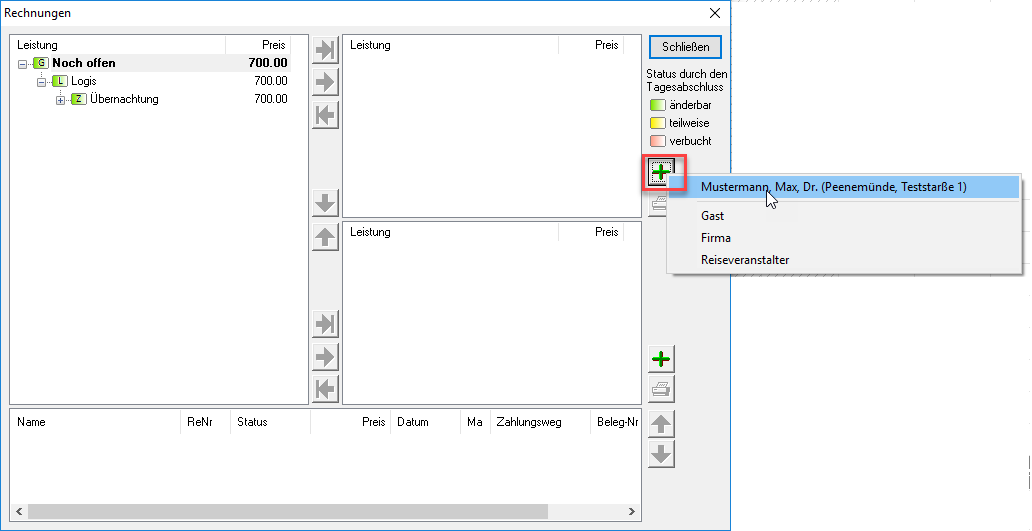This screenshot has width=1032, height=531.
Task: Move all services to upper invoice list
Action: [x=325, y=49]
